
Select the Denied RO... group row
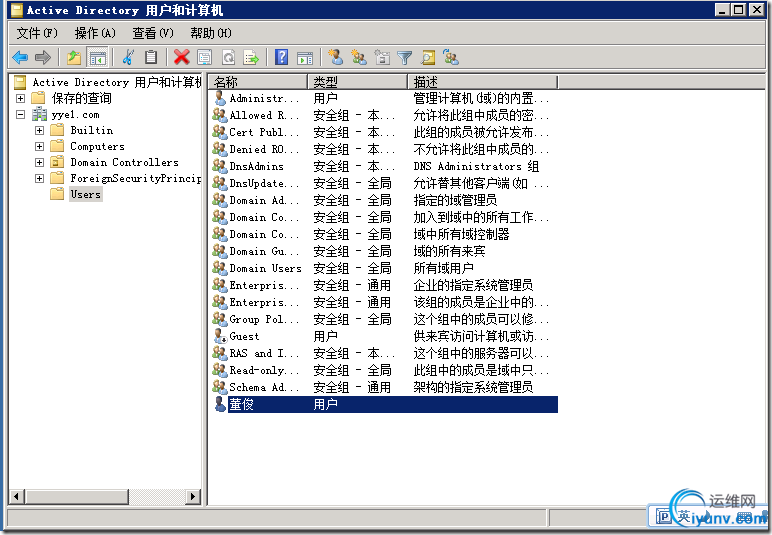(x=385, y=149)
